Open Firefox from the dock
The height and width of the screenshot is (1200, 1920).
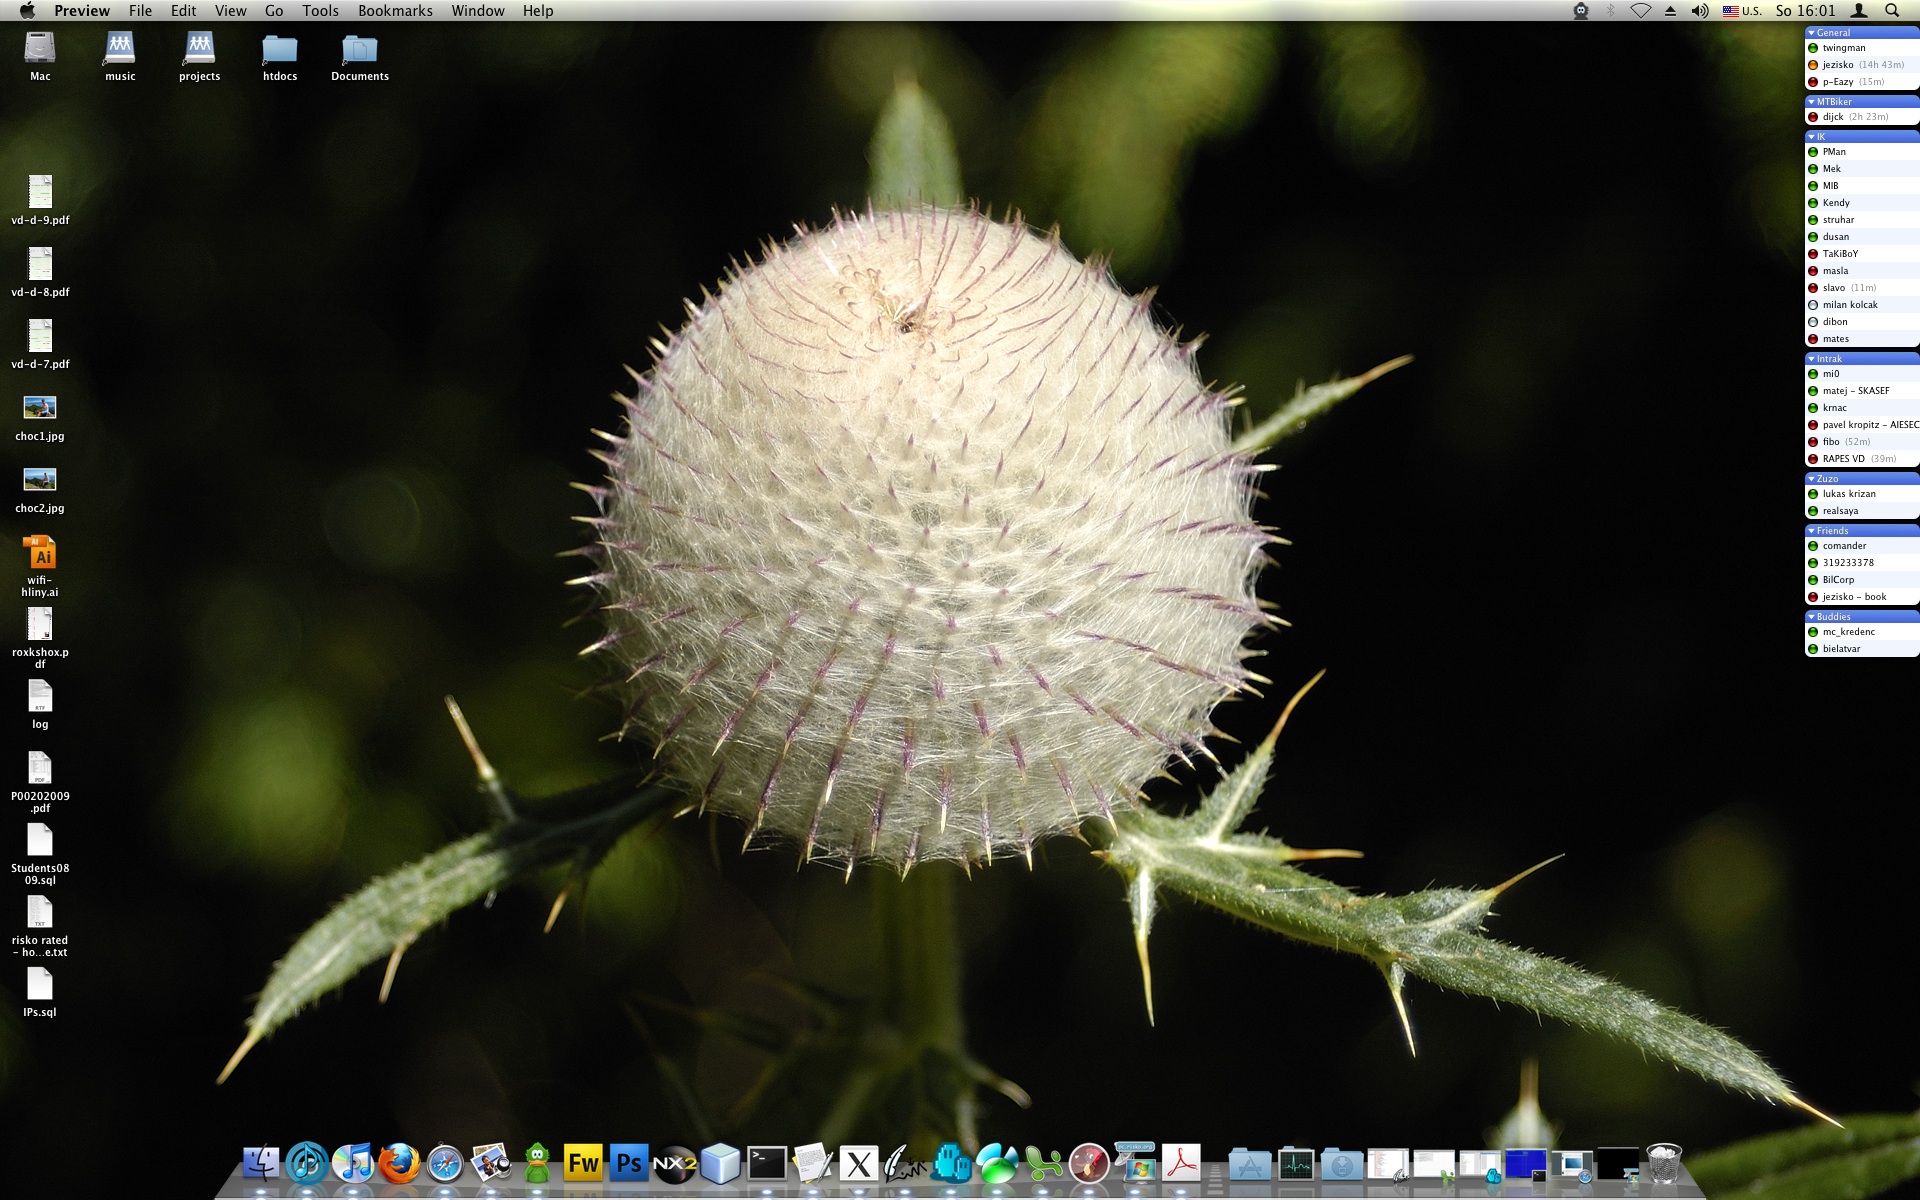point(399,1163)
